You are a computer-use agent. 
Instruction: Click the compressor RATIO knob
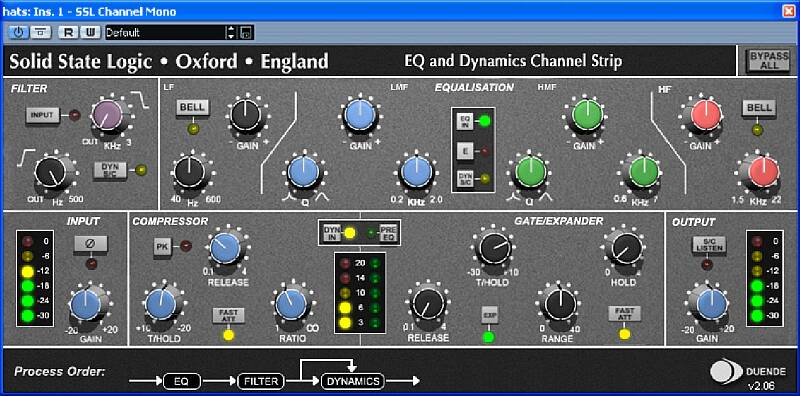click(x=291, y=305)
